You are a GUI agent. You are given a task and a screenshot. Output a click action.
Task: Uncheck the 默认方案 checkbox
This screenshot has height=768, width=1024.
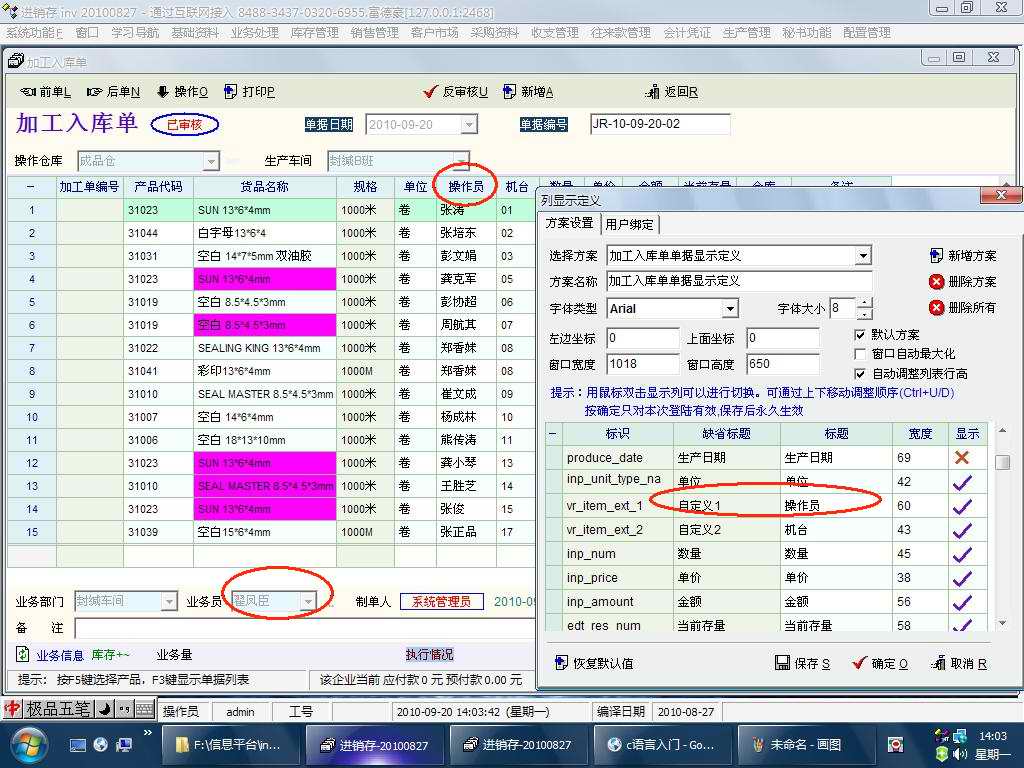tap(860, 335)
